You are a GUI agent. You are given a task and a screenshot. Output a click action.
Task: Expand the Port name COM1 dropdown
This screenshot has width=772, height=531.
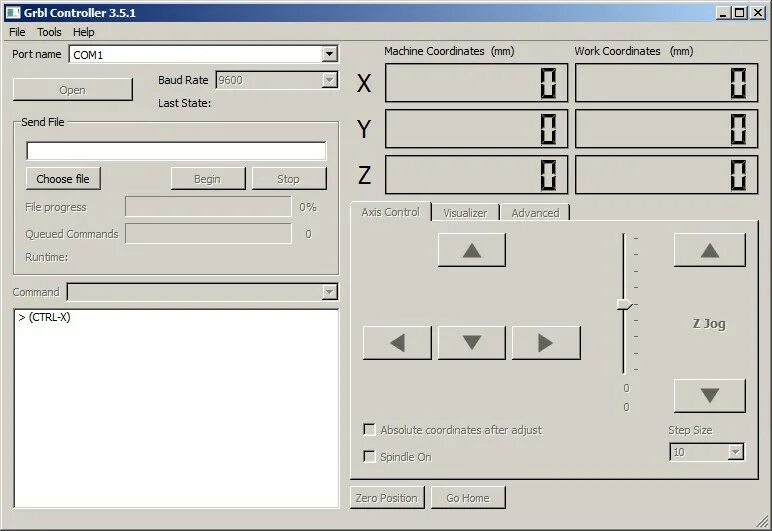coord(329,54)
